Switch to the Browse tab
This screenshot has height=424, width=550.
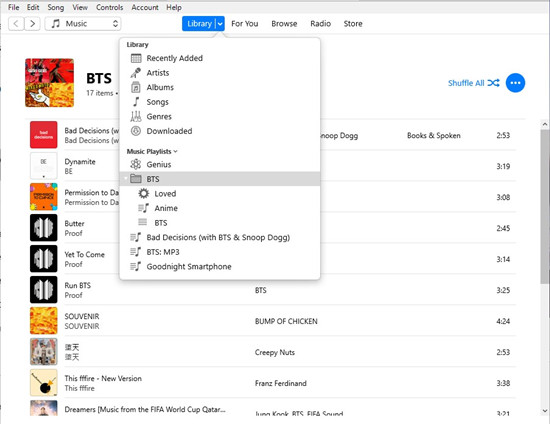(x=284, y=24)
